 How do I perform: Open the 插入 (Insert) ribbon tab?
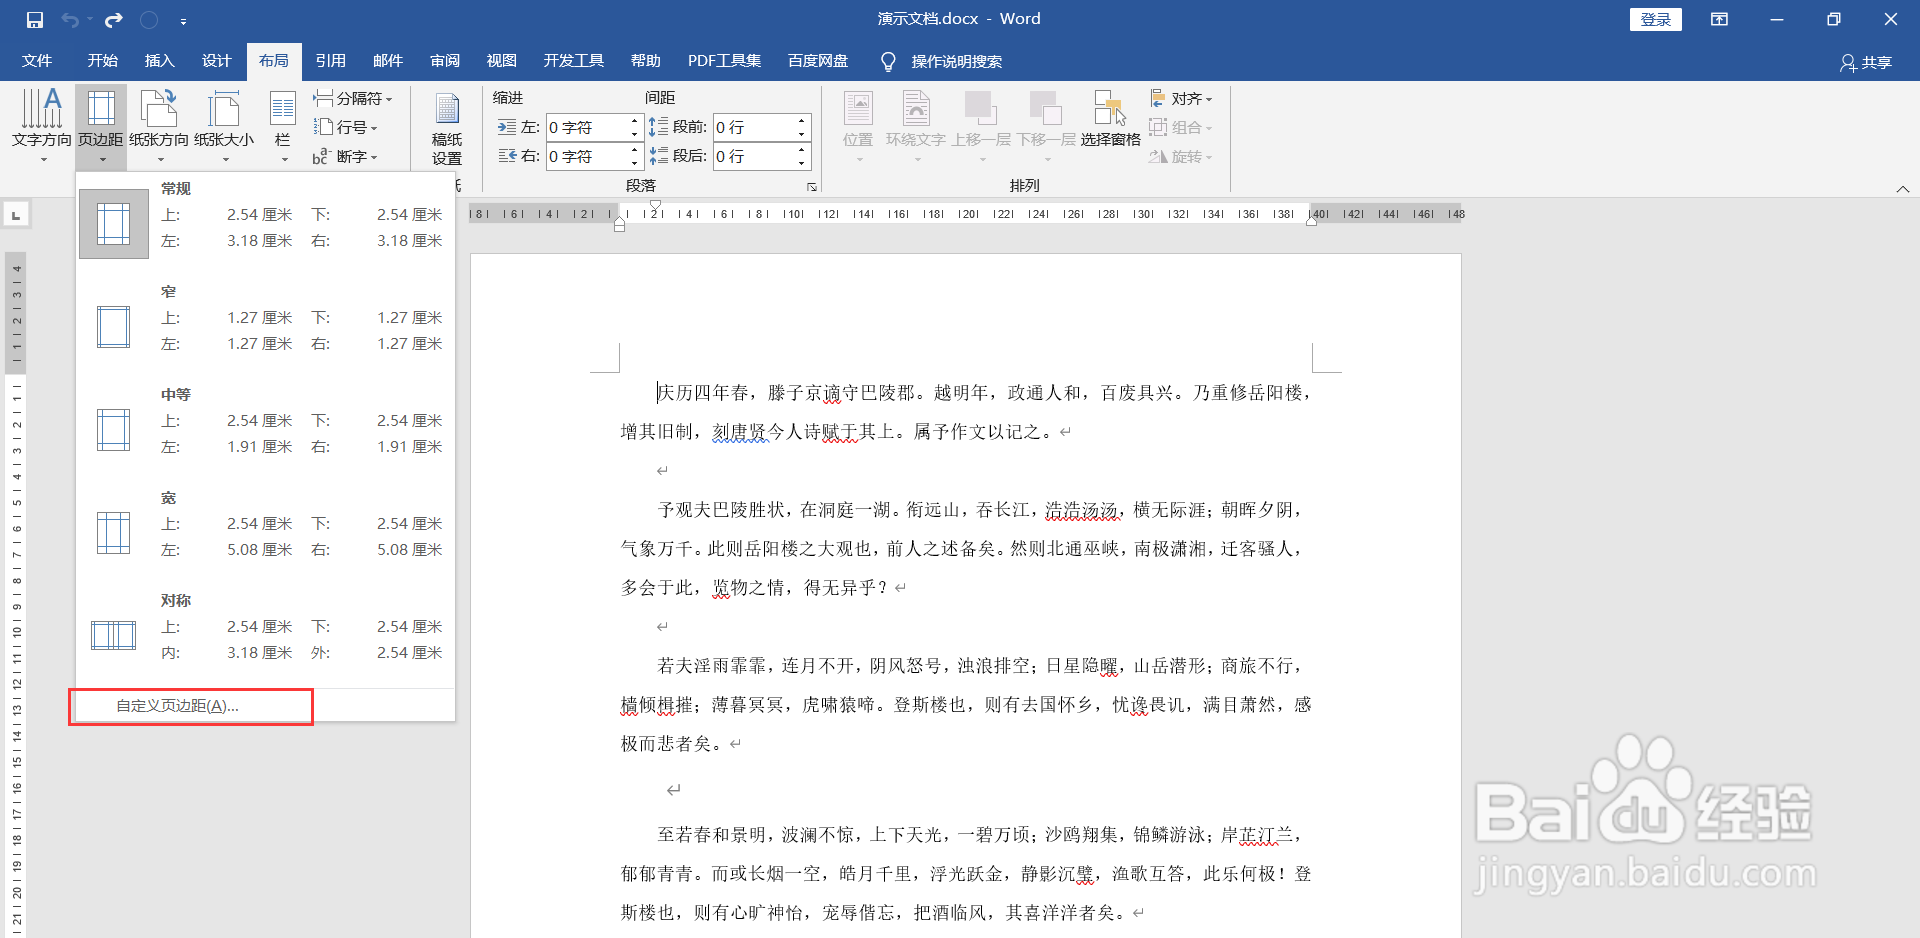pyautogui.click(x=158, y=60)
